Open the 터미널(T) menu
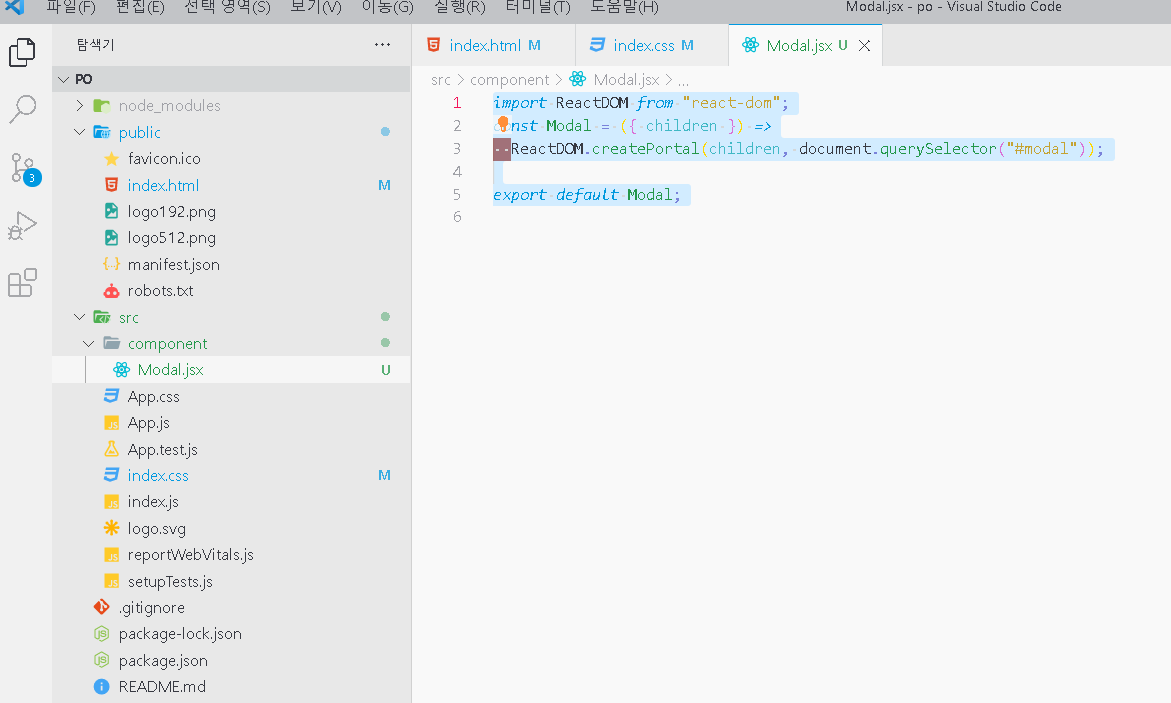 click(x=538, y=7)
